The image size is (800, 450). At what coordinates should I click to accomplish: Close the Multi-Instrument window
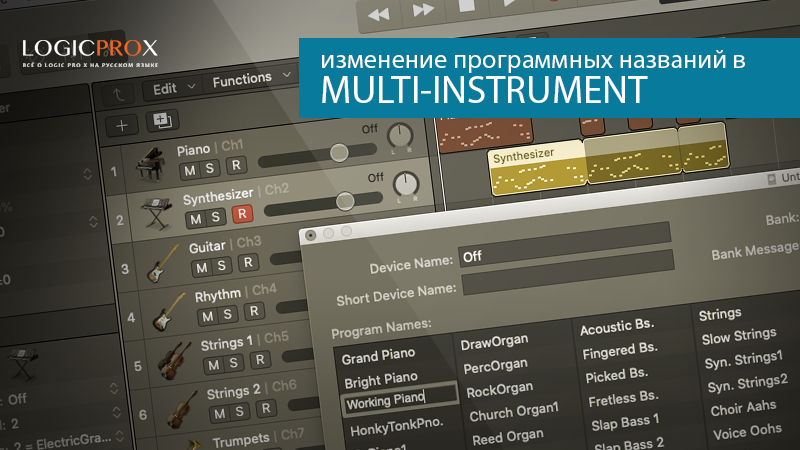(310, 235)
